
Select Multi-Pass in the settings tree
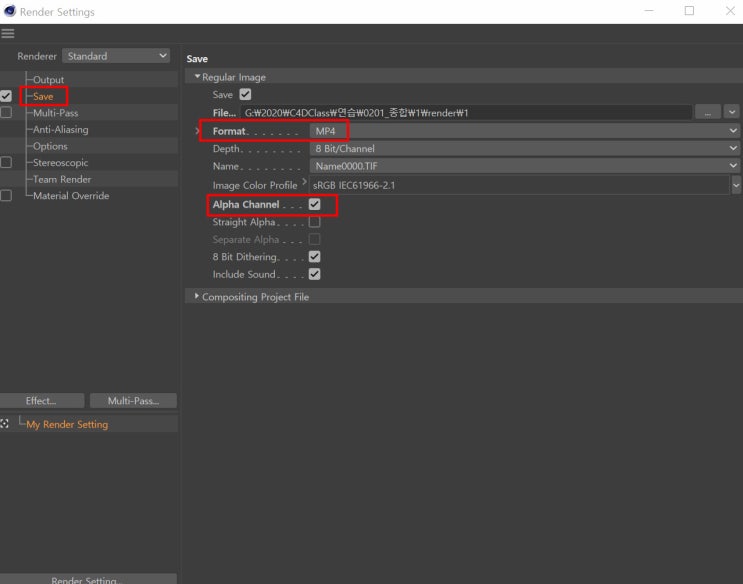55,113
